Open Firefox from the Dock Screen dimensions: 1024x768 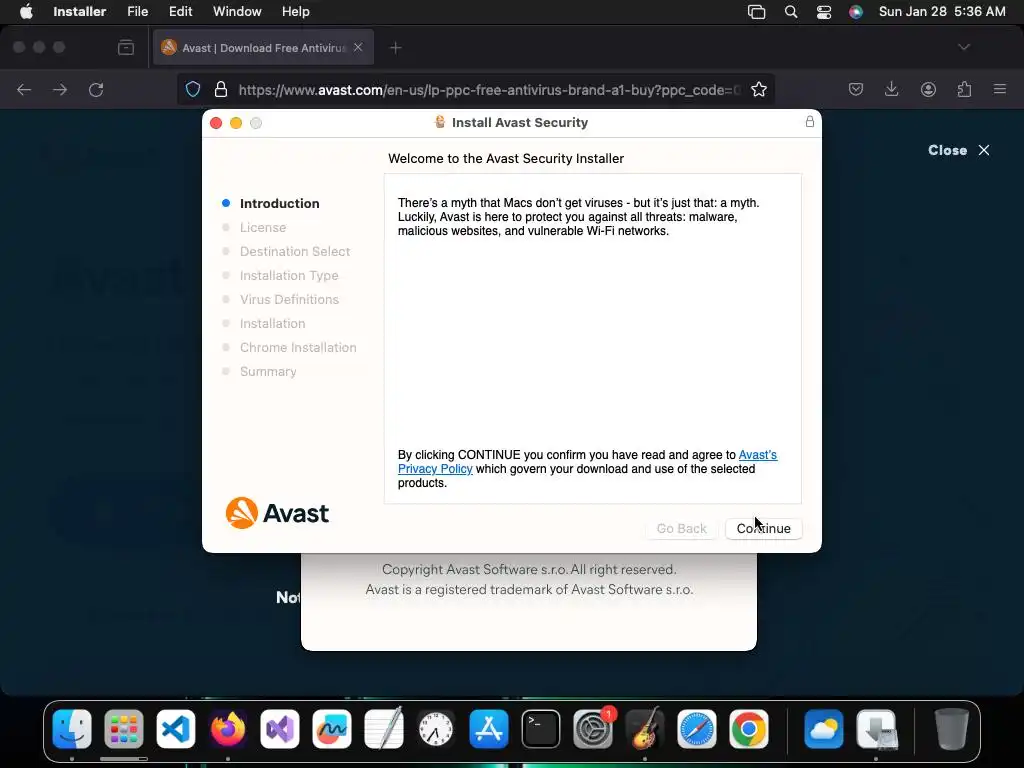(x=228, y=729)
